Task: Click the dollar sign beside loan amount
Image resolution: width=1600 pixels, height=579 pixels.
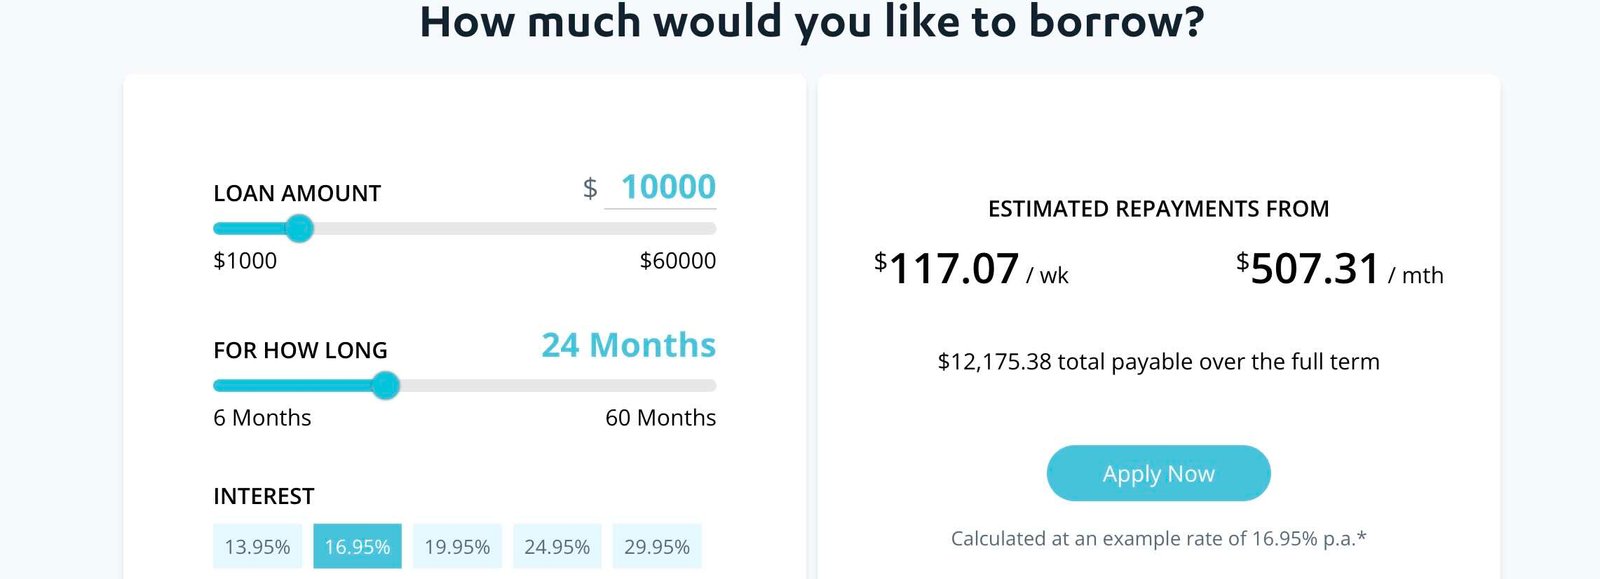Action: click(590, 188)
